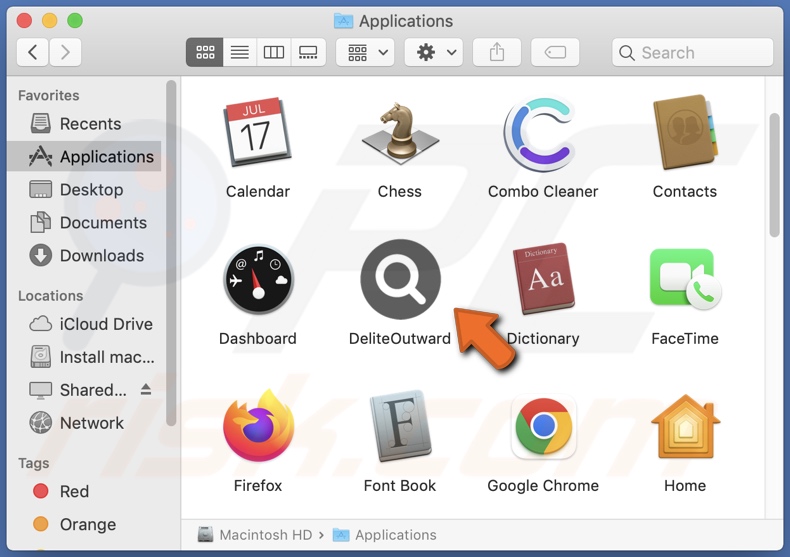790x557 pixels.
Task: Click the sidebar scrollbar
Action: [x=171, y=253]
